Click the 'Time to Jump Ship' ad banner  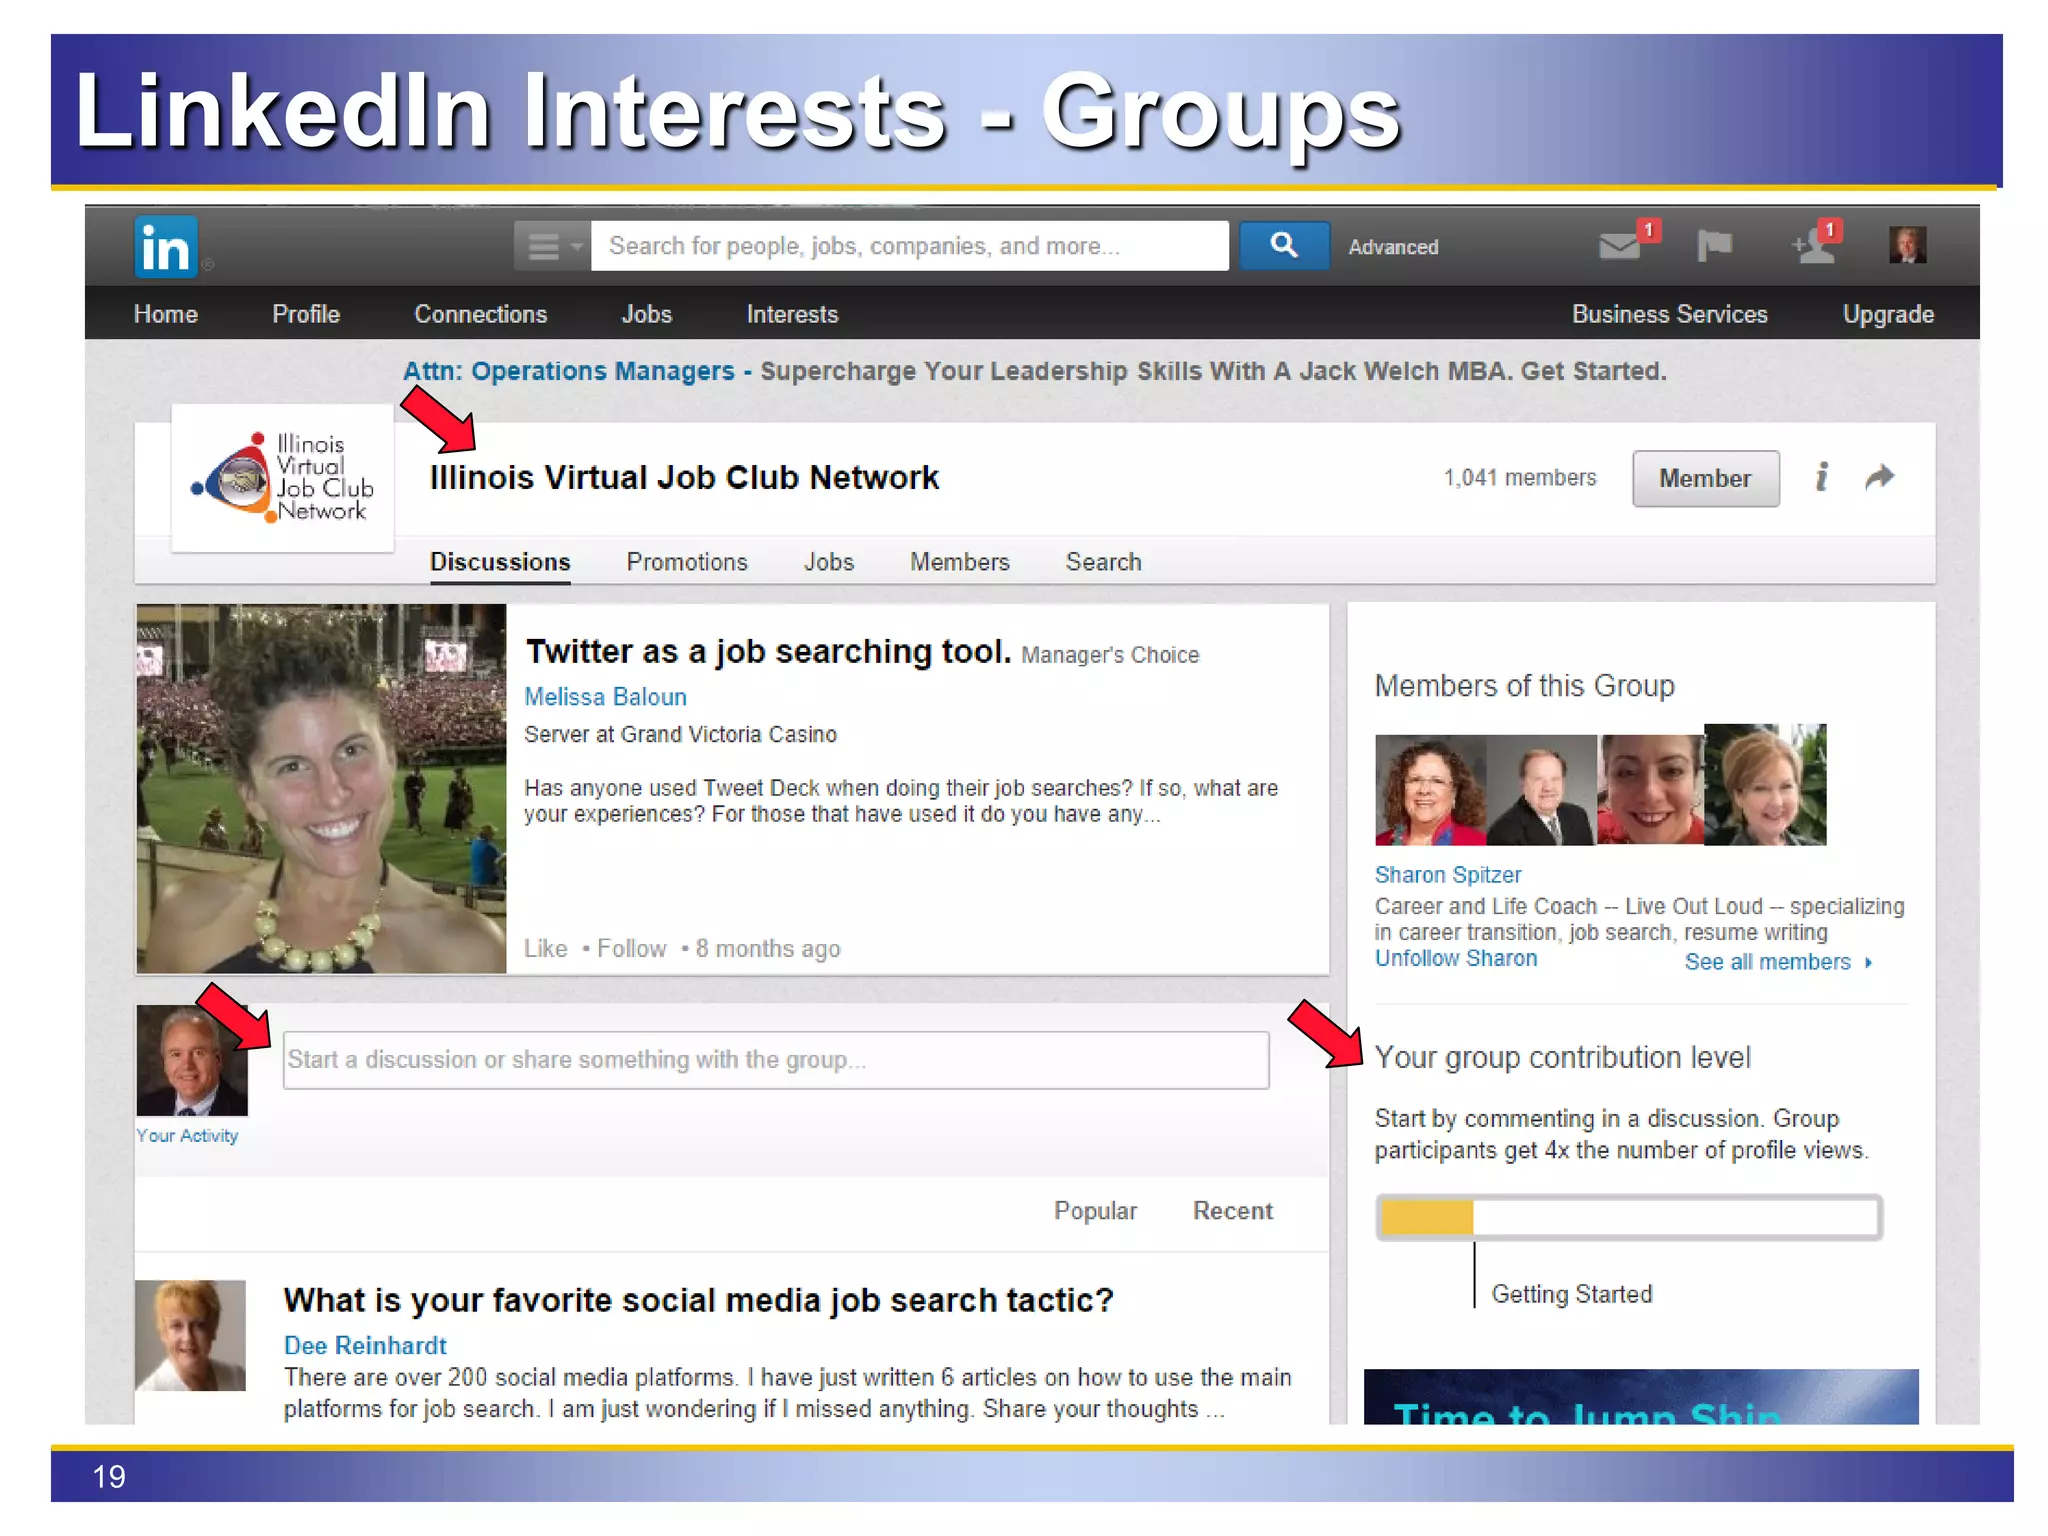coord(1641,1397)
